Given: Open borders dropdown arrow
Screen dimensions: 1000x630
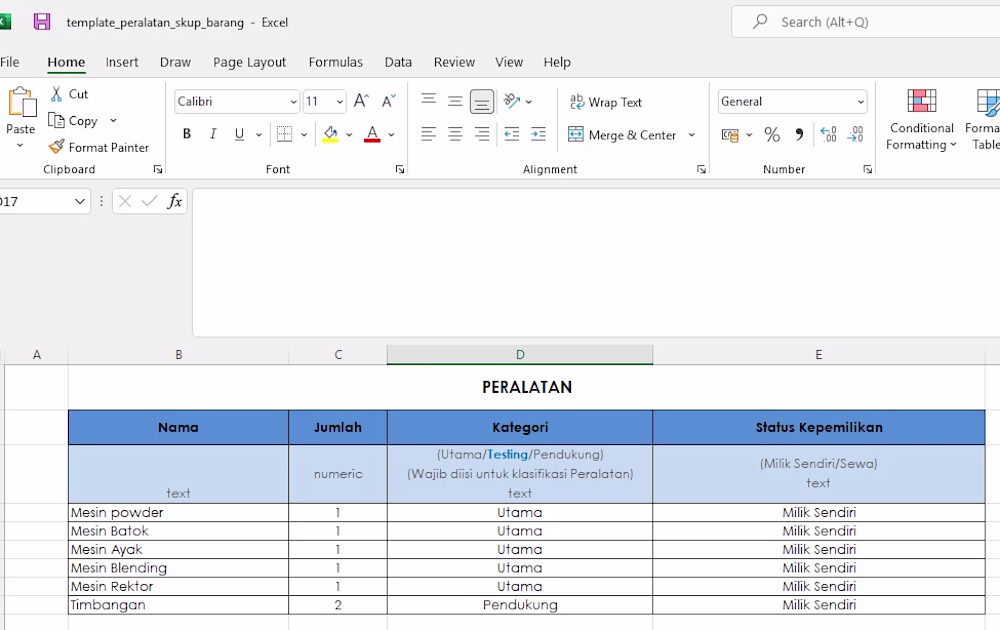Looking at the screenshot, I should [x=304, y=135].
